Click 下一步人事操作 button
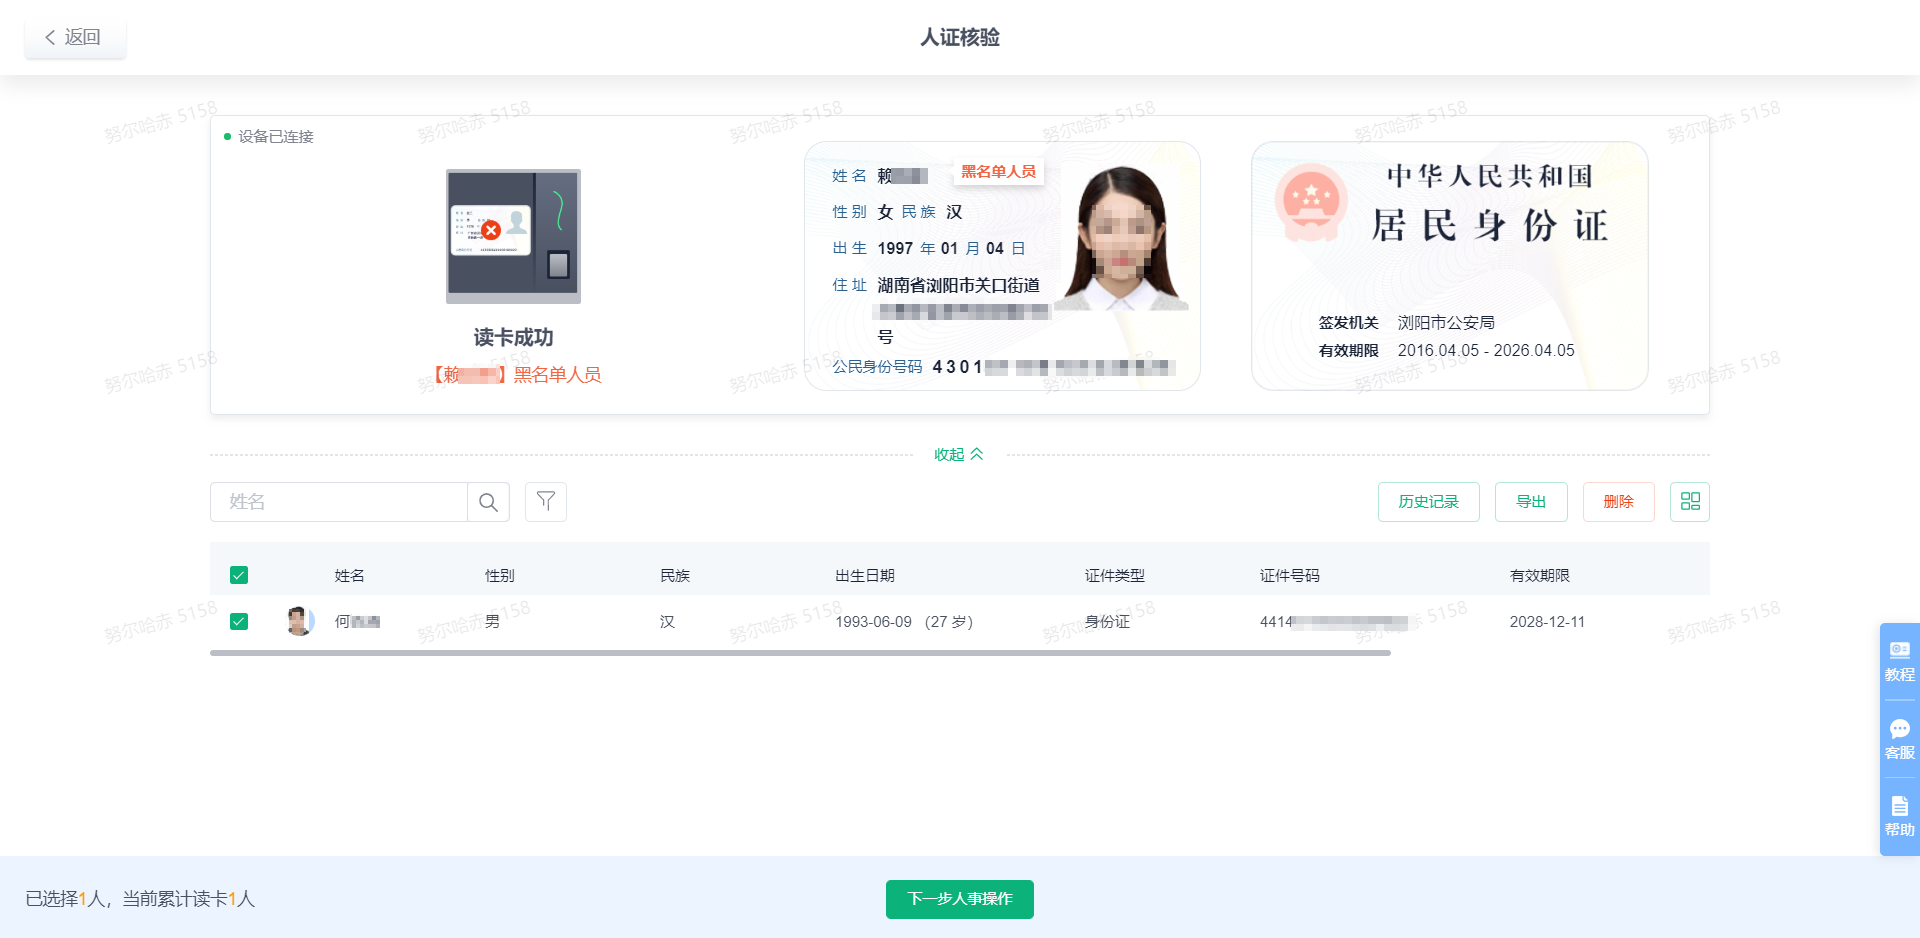 point(960,899)
